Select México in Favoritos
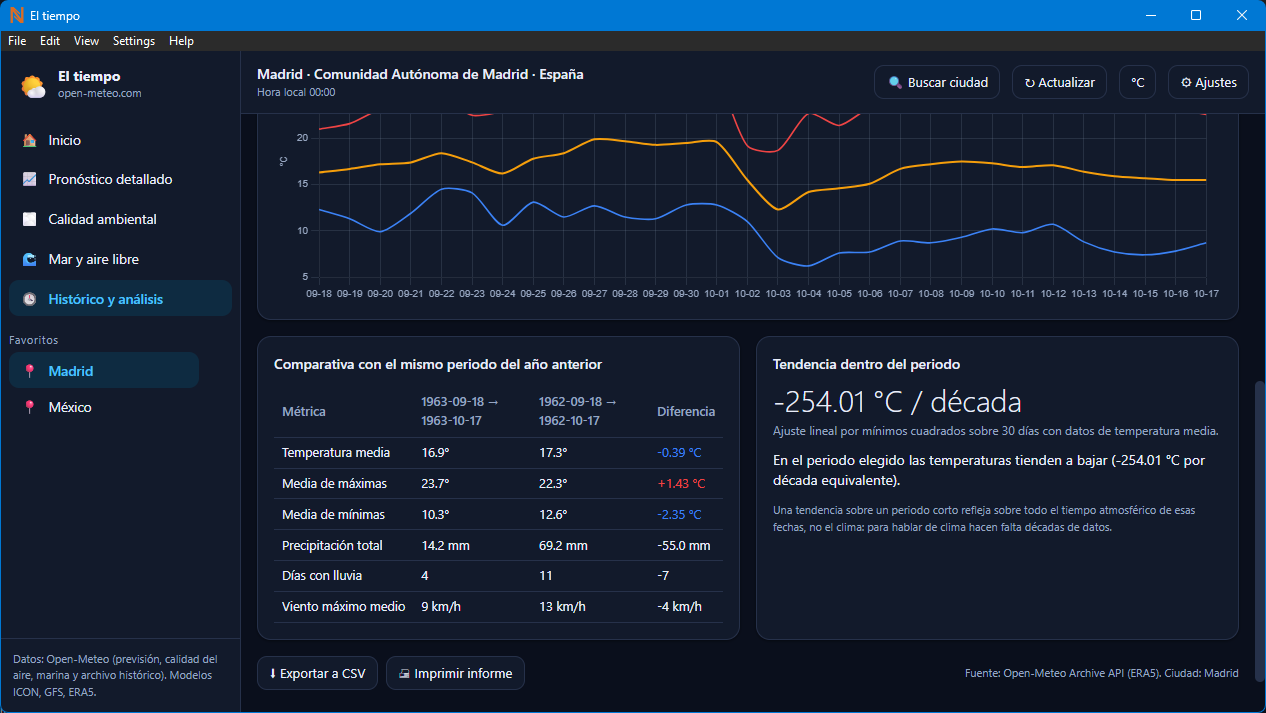 tap(104, 407)
